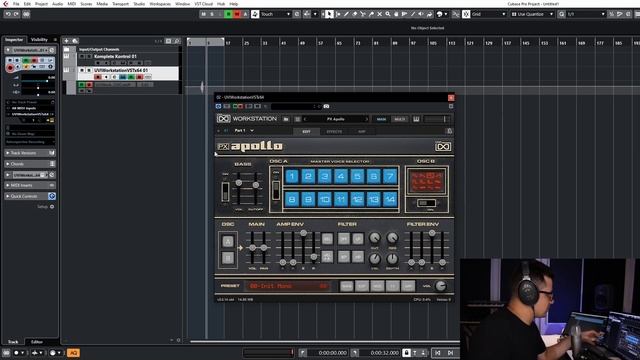This screenshot has width=640, height=360.
Task: Click the track preset cloud icon
Action: pos(75,41)
